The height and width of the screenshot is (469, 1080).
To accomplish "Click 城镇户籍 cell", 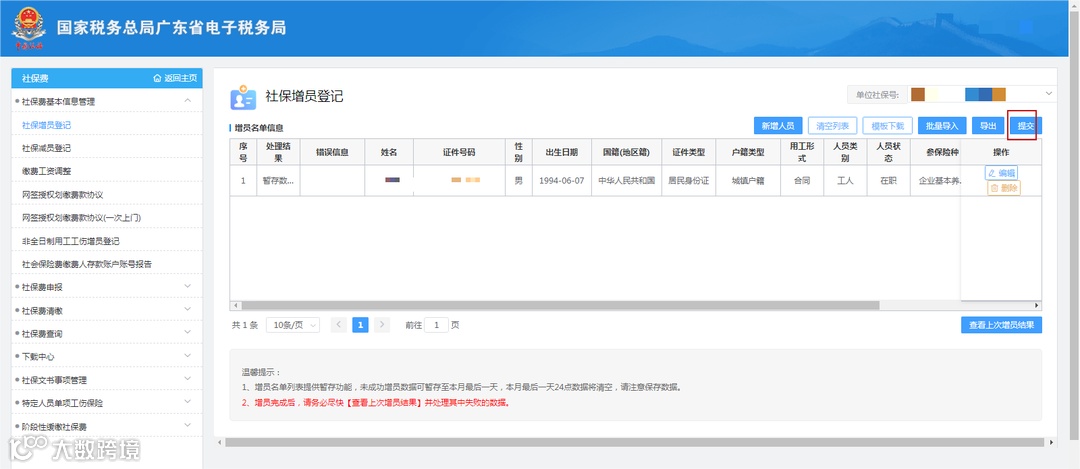I will (x=747, y=180).
